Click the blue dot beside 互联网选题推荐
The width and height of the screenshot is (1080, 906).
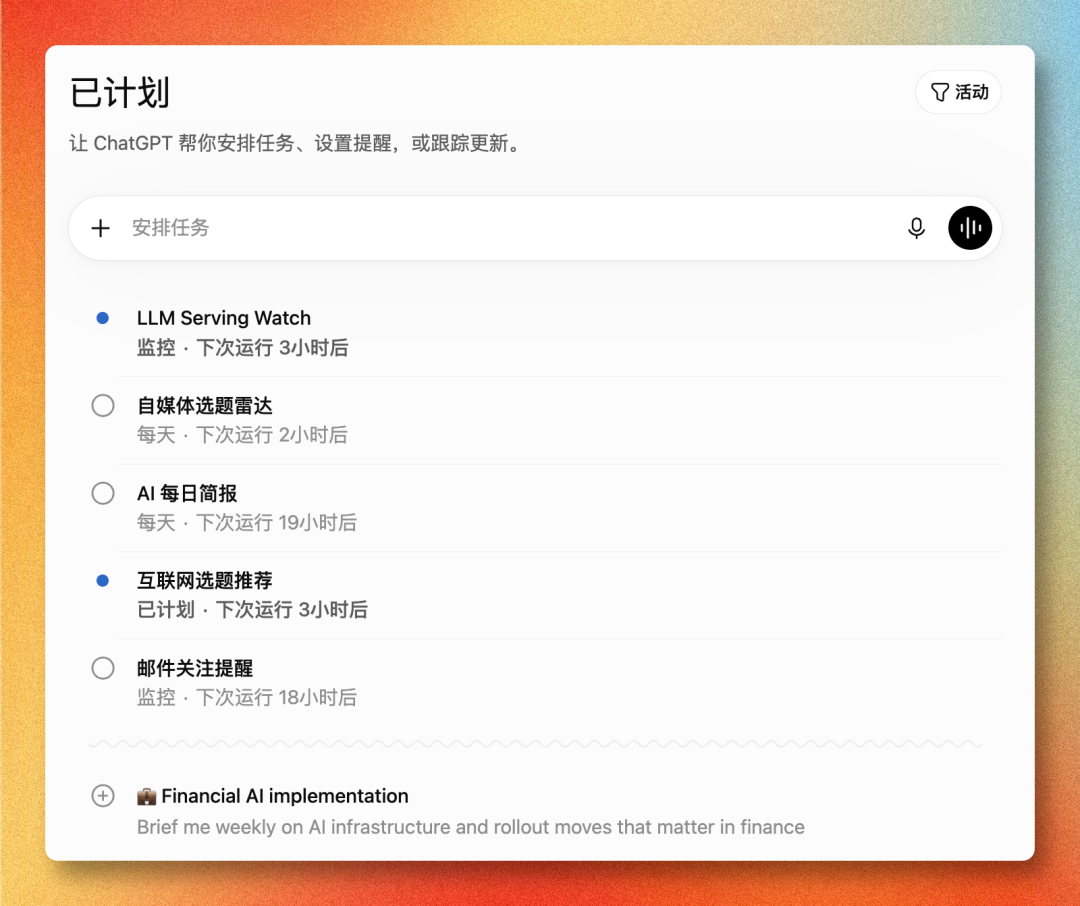103,581
